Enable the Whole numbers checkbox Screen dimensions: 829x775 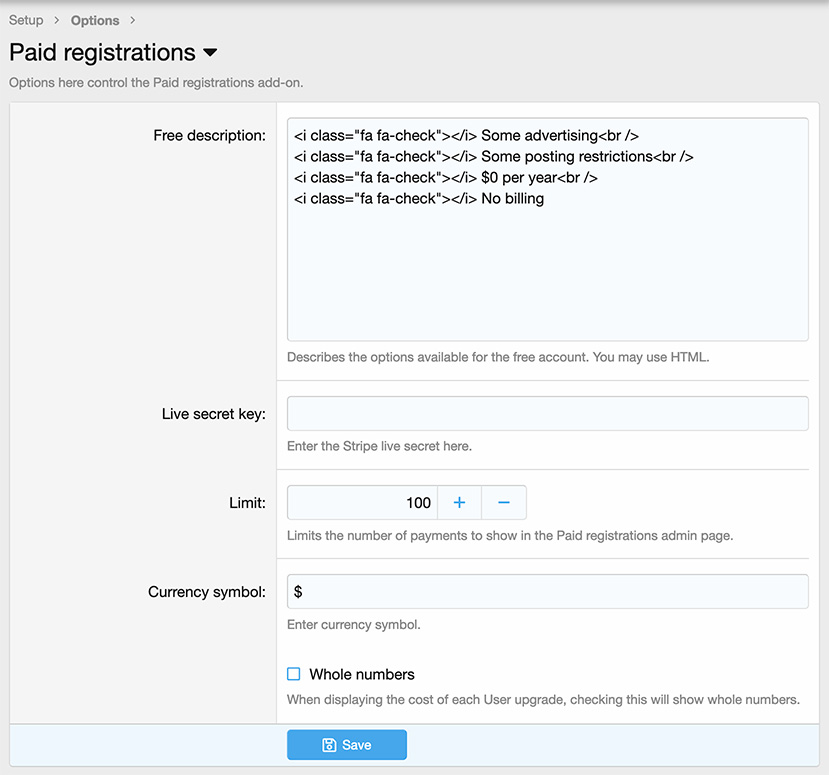tap(294, 674)
